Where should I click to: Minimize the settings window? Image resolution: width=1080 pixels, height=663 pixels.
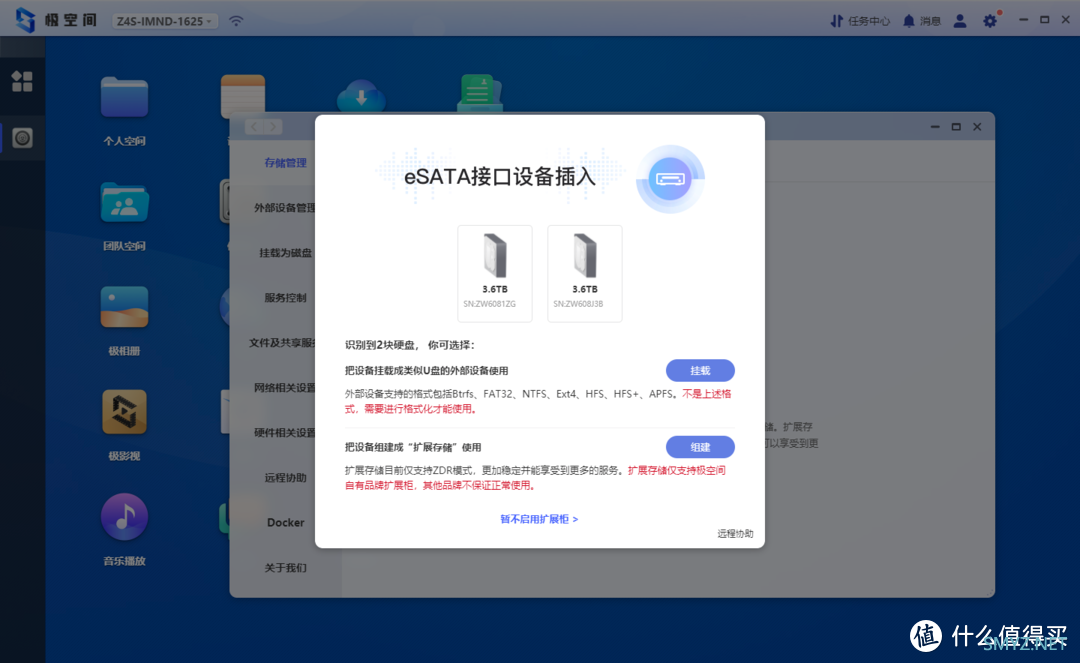[x=935, y=127]
